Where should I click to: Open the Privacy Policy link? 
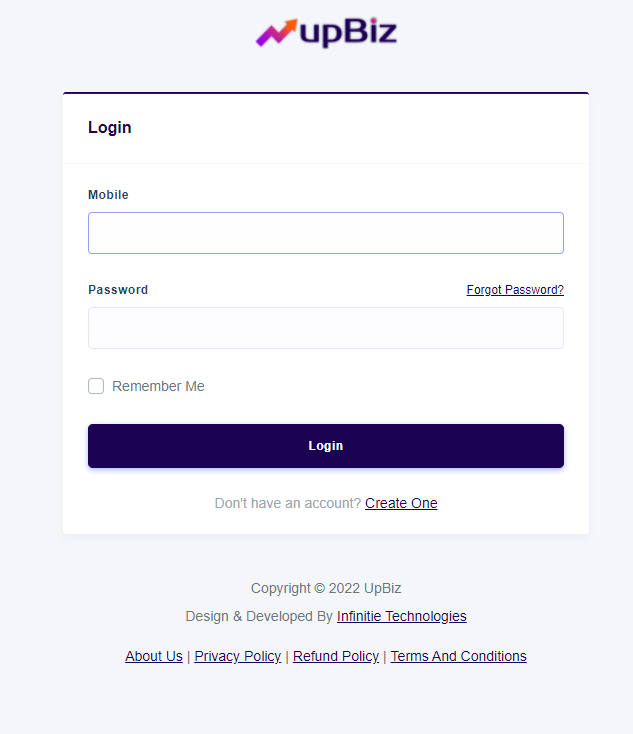click(237, 656)
